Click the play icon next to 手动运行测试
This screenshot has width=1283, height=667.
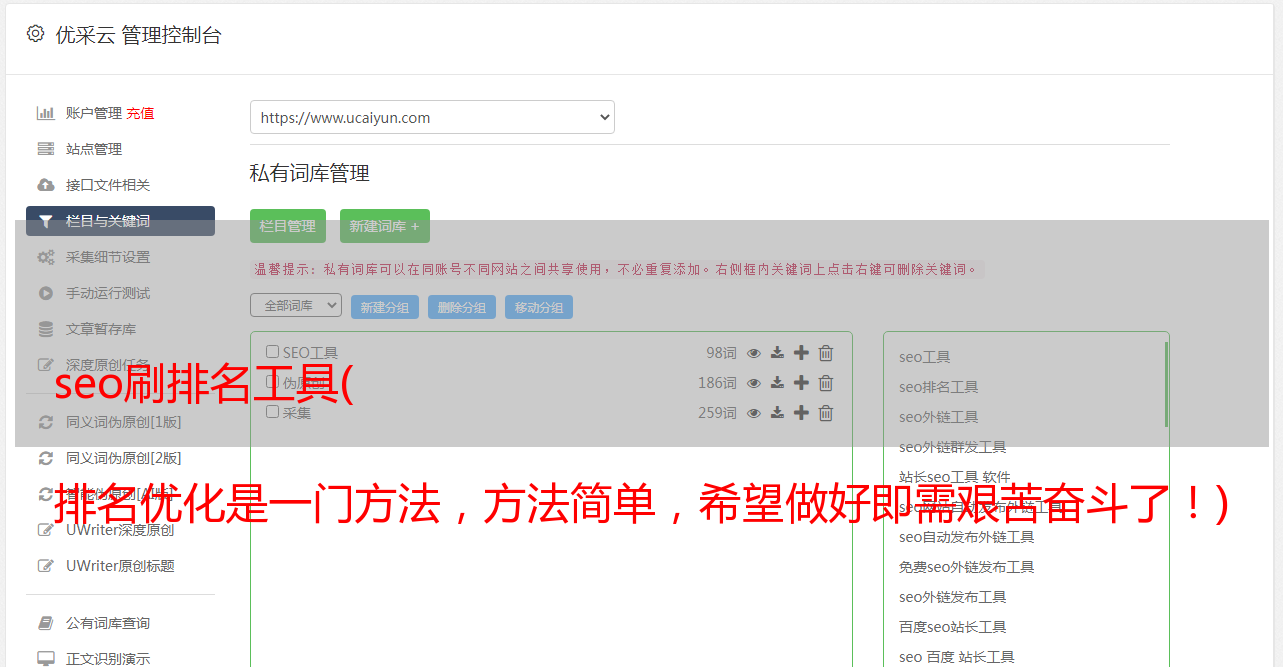pos(46,293)
